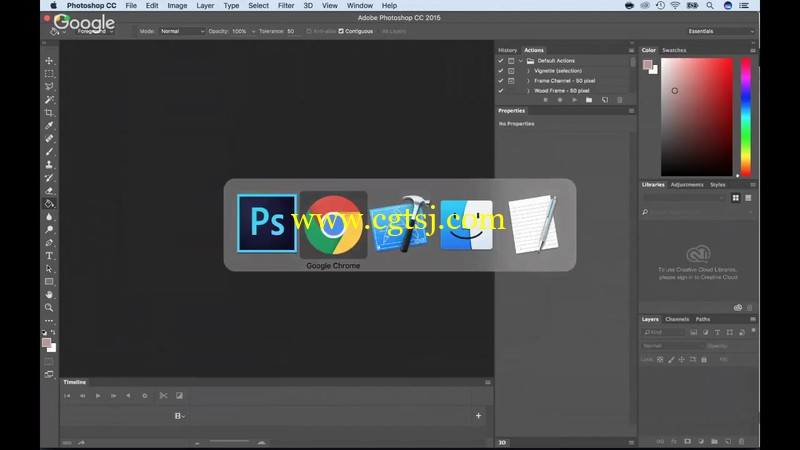Select the Crop tool

pos(49,113)
